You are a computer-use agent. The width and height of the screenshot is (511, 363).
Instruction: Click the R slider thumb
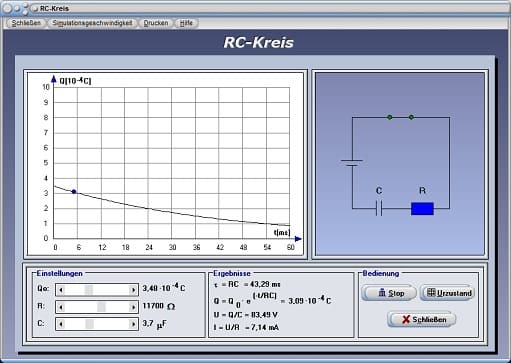pos(101,307)
